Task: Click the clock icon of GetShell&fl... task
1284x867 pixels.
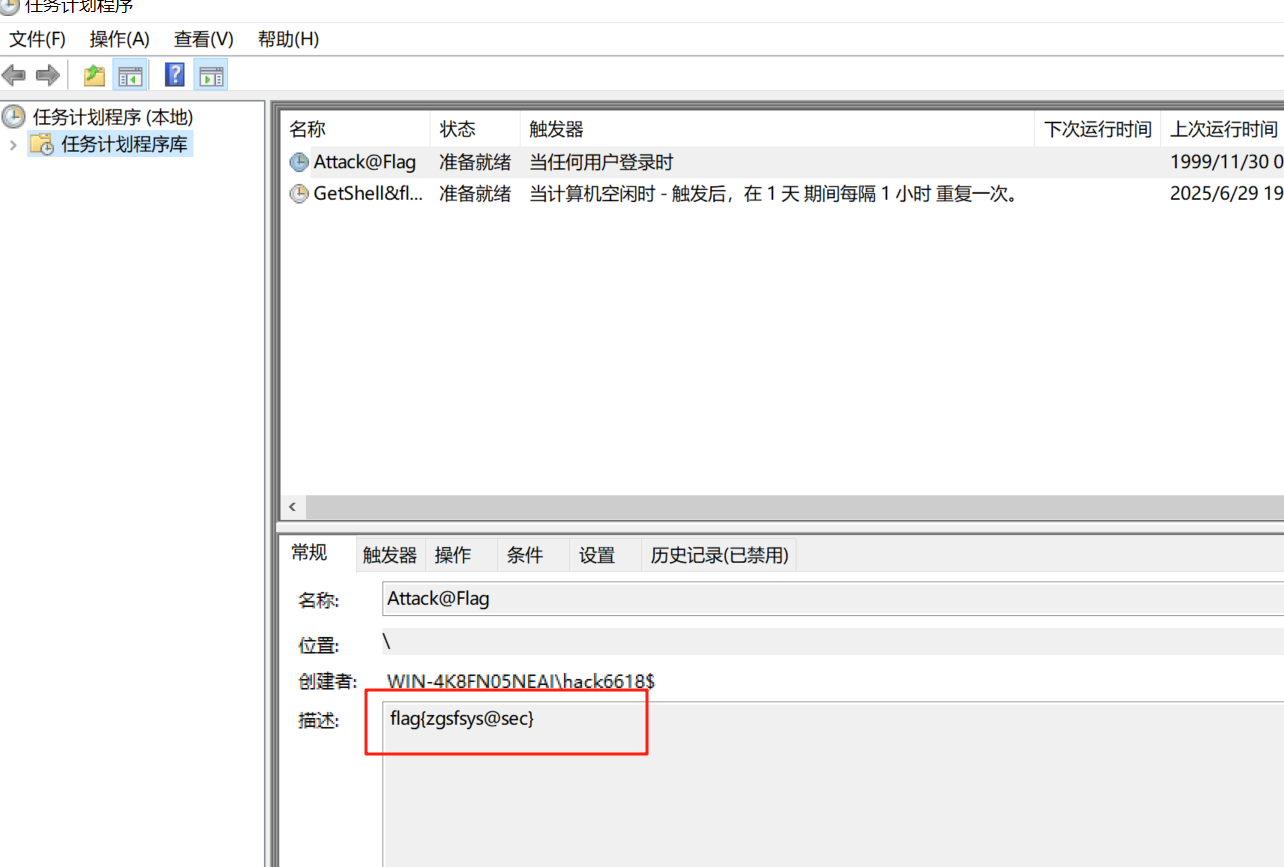Action: 299,194
